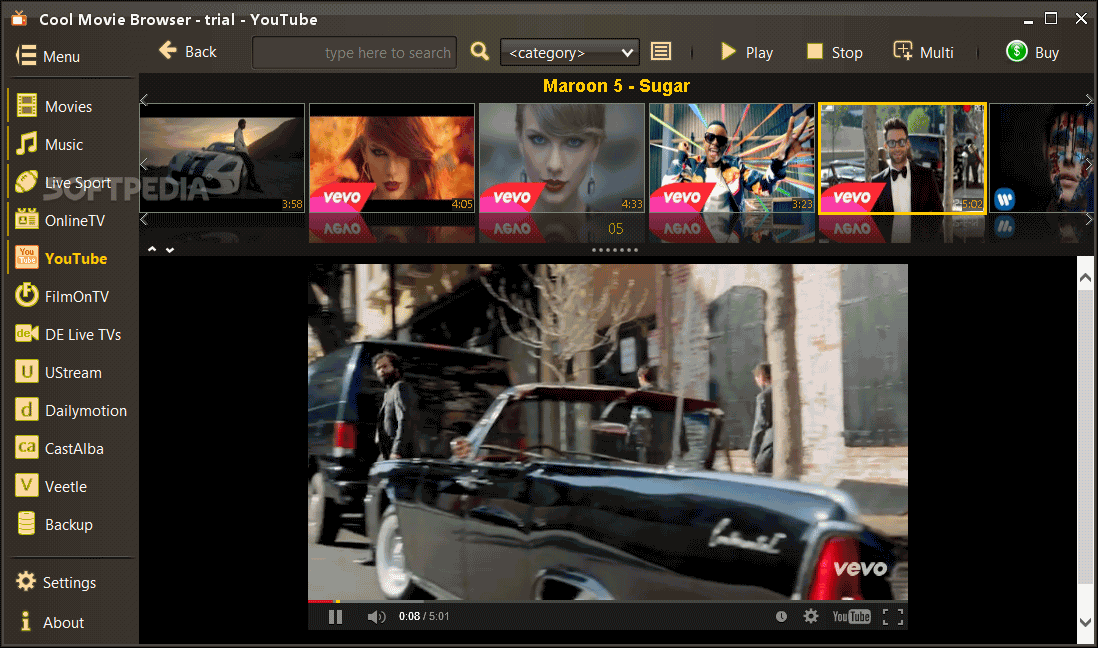Click the main video viewing area
The width and height of the screenshot is (1098, 648).
pos(608,432)
